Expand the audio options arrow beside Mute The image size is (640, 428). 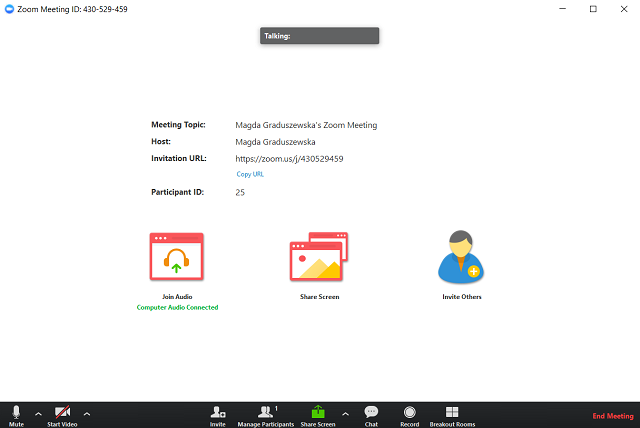(39, 413)
